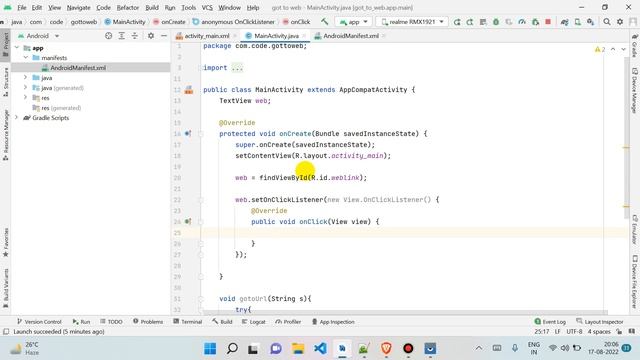The image size is (640, 360).
Task: Click Collapse All in Project panel
Action: click(135, 36)
